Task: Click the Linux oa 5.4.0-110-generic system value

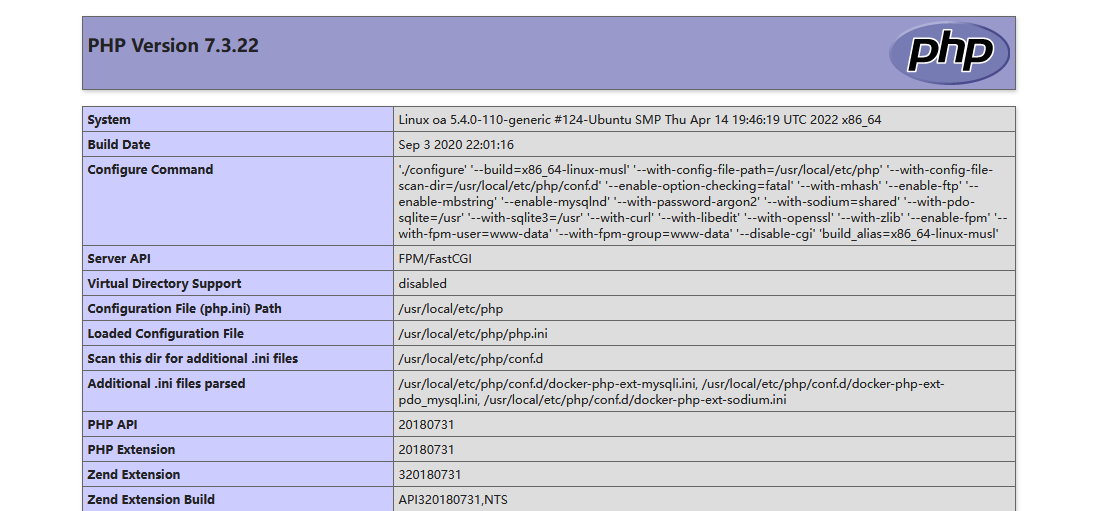Action: click(640, 120)
